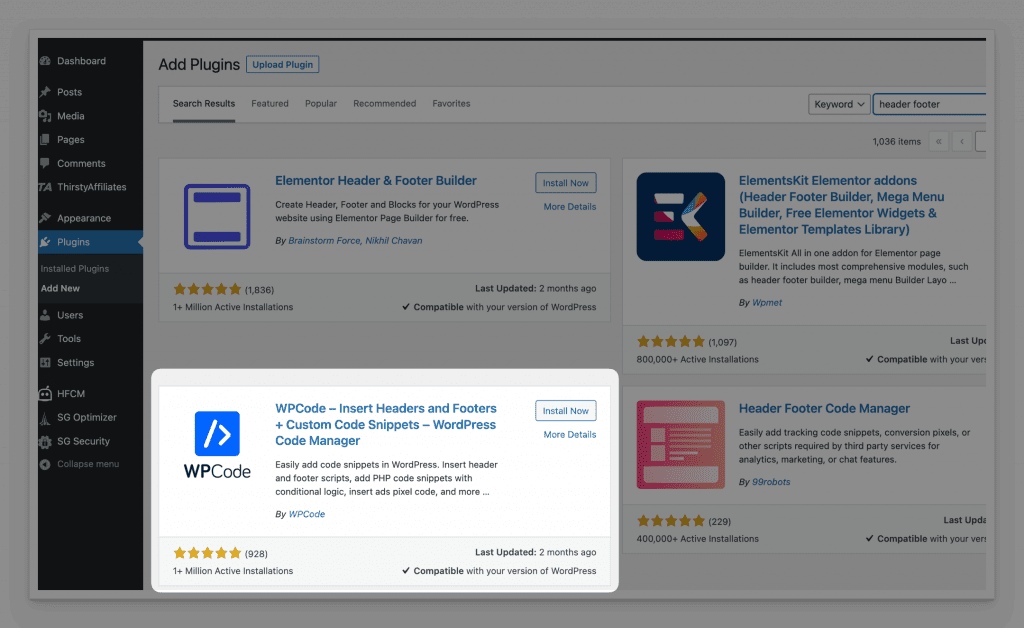Viewport: 1024px width, 628px height.
Task: Open the ElementsKit Elementor addons title link
Action: (x=841, y=205)
